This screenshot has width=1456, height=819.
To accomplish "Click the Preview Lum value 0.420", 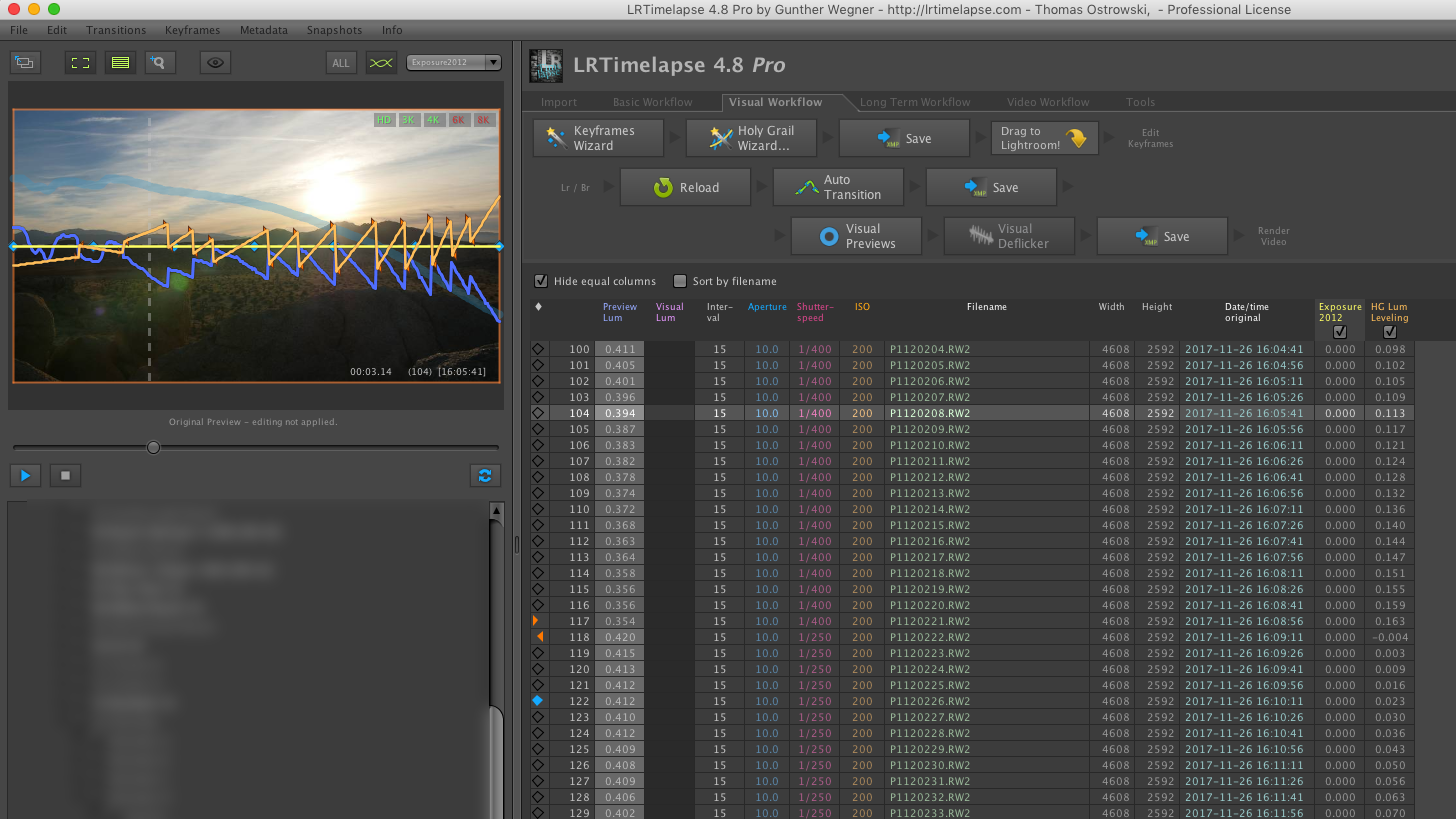I will (619, 637).
